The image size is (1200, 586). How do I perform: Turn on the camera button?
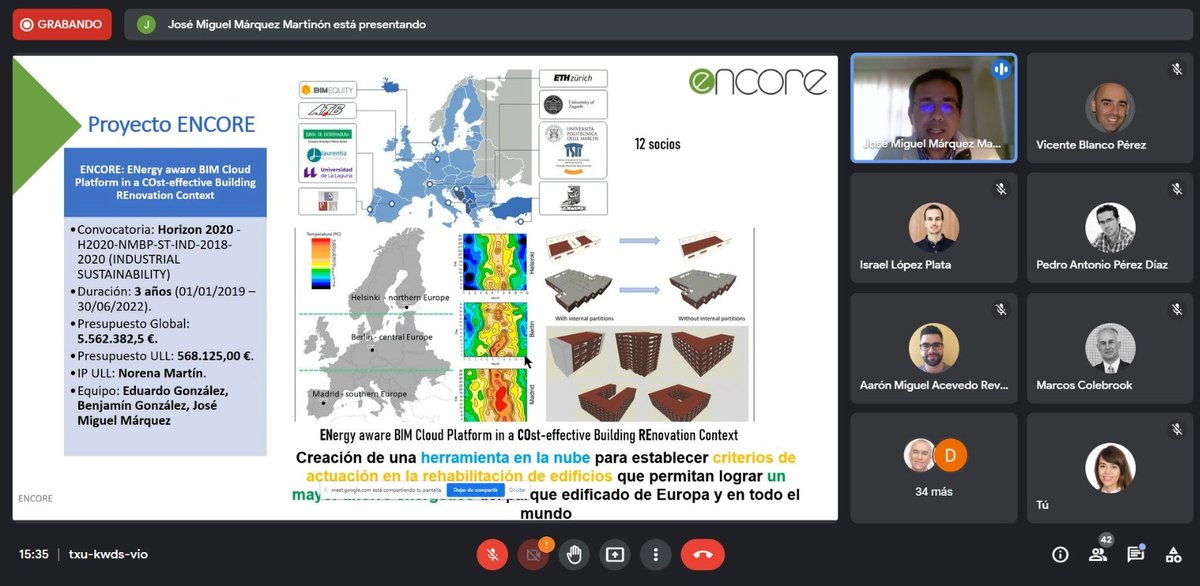(x=533, y=554)
